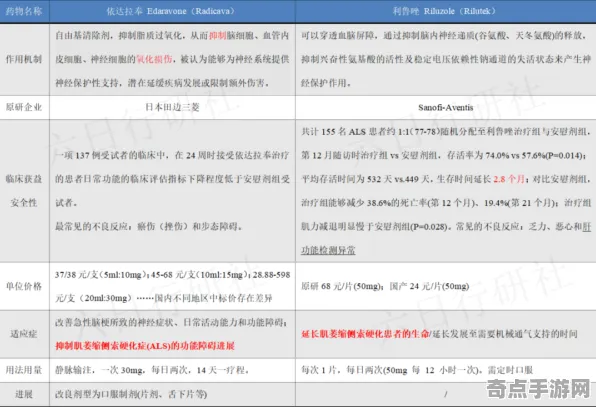This screenshot has width=596, height=407.
Task: Click the Sanofi-Aventis cell
Action: coord(445,108)
